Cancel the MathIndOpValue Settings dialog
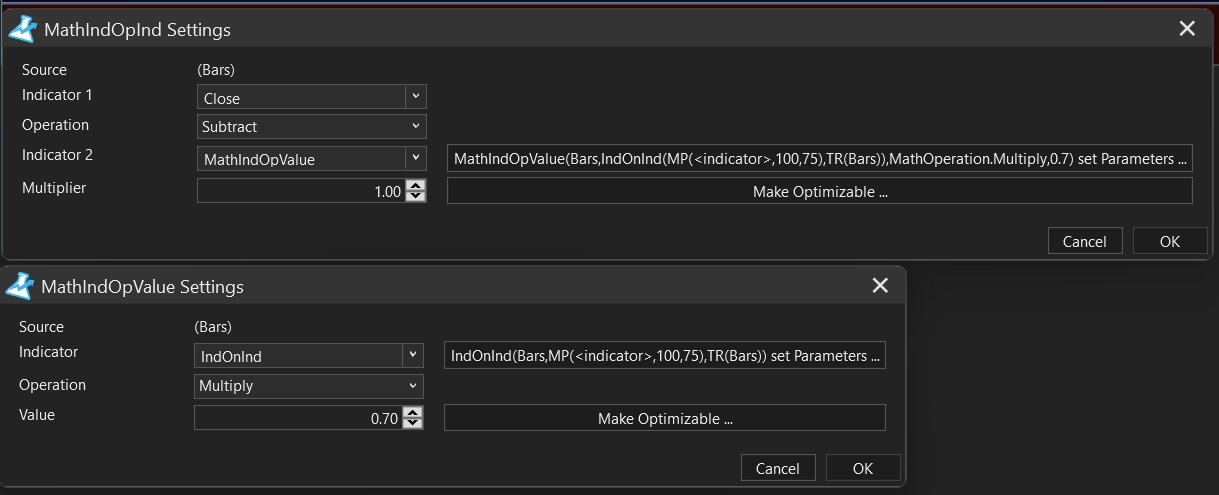The image size is (1219, 495). (x=778, y=468)
